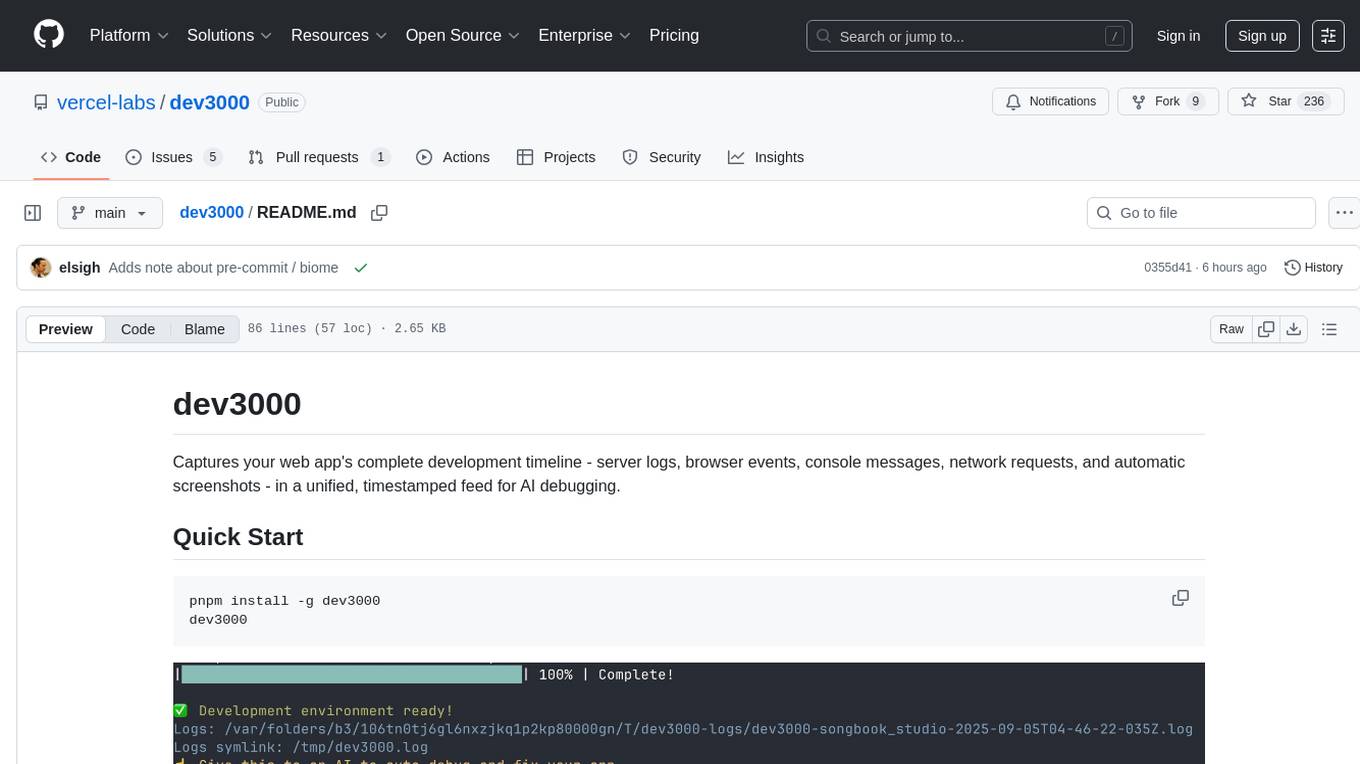Focus the Search or jump to field
Screen dimensions: 1360x764
click(x=969, y=36)
